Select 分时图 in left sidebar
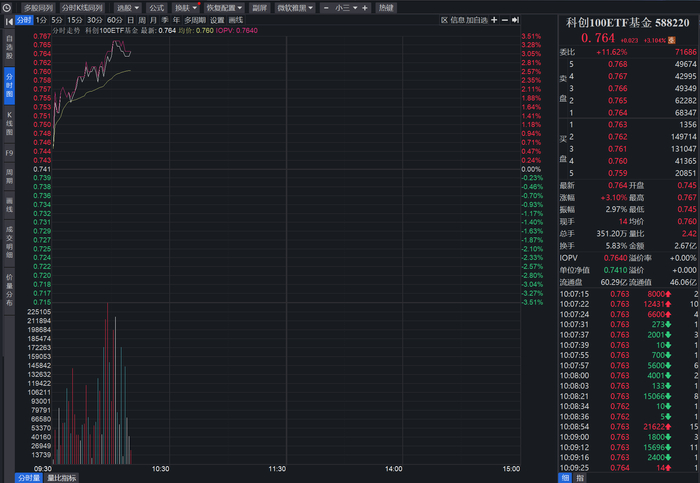 pos(9,86)
